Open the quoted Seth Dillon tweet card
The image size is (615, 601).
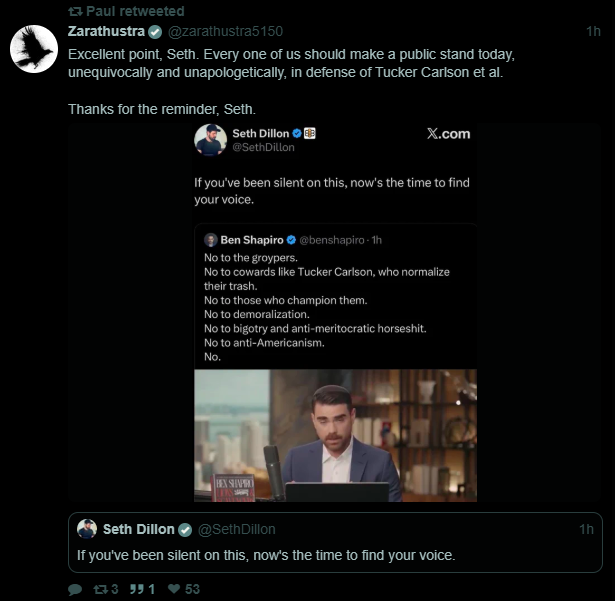(x=335, y=554)
